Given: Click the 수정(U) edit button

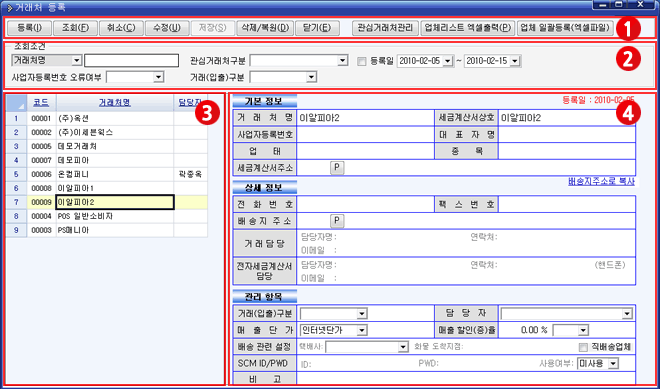Looking at the screenshot, I should (167, 28).
